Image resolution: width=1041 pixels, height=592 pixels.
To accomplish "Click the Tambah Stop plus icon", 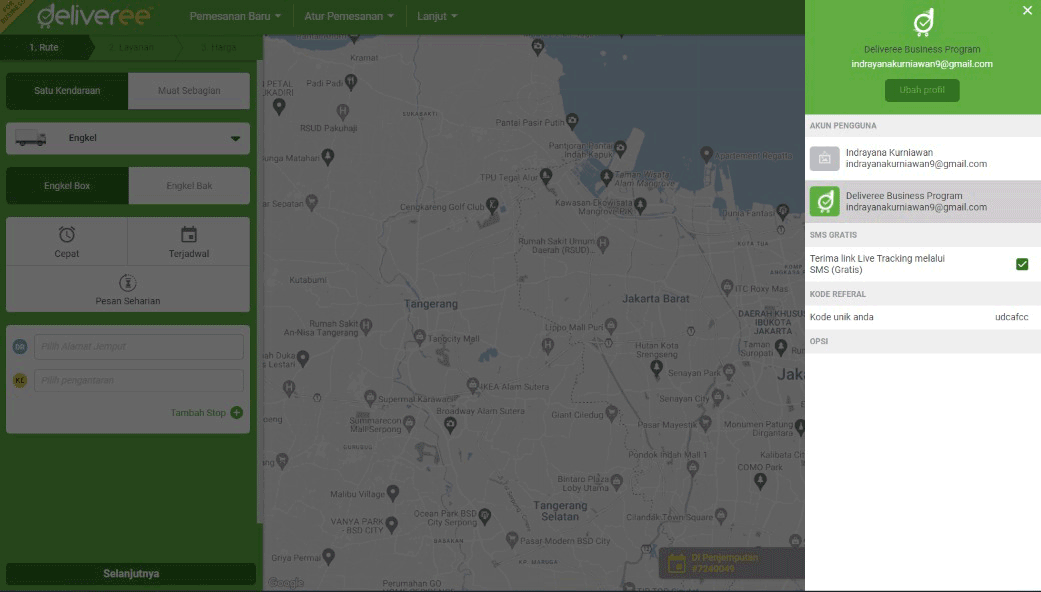I will [236, 413].
